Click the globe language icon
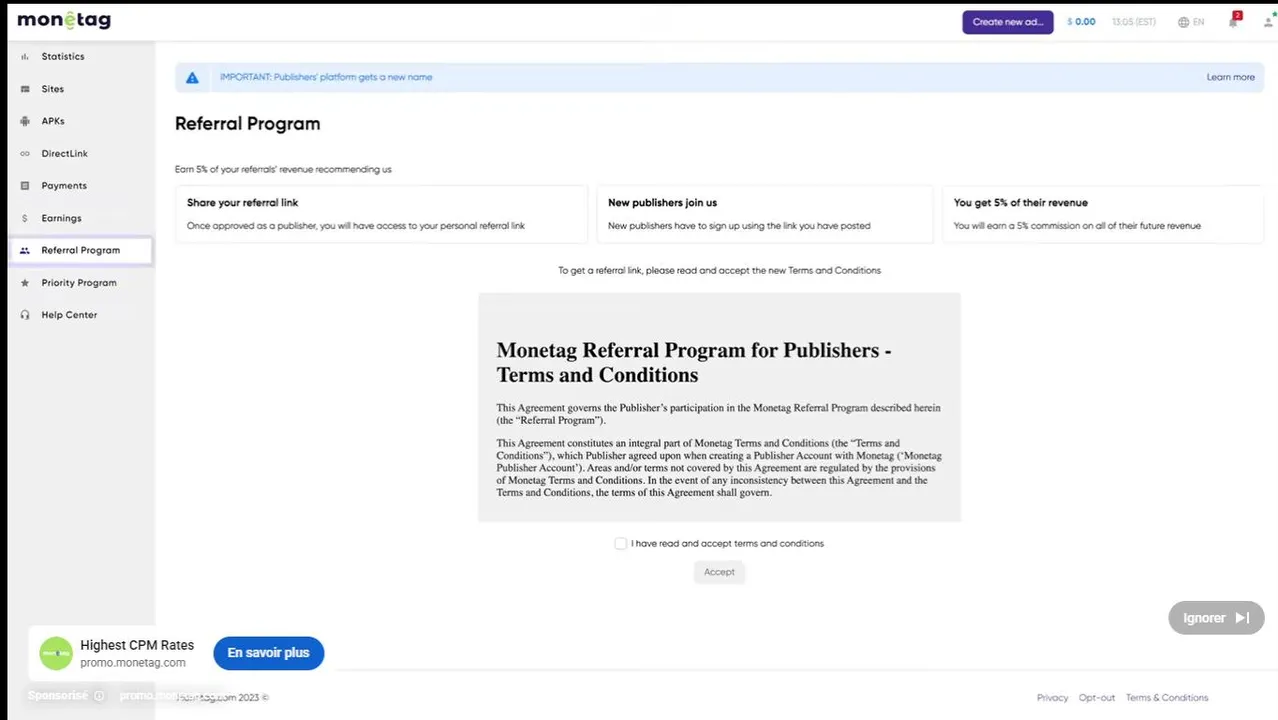Image resolution: width=1278 pixels, height=720 pixels. 1184,22
